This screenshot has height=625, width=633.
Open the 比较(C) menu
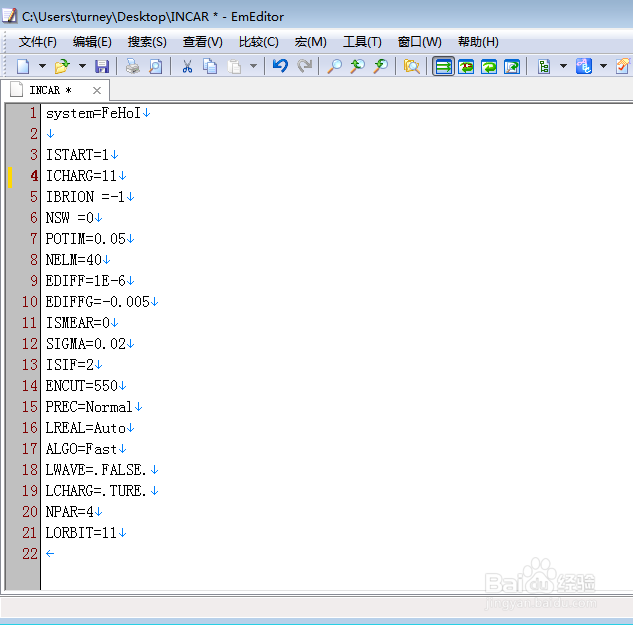click(x=258, y=42)
